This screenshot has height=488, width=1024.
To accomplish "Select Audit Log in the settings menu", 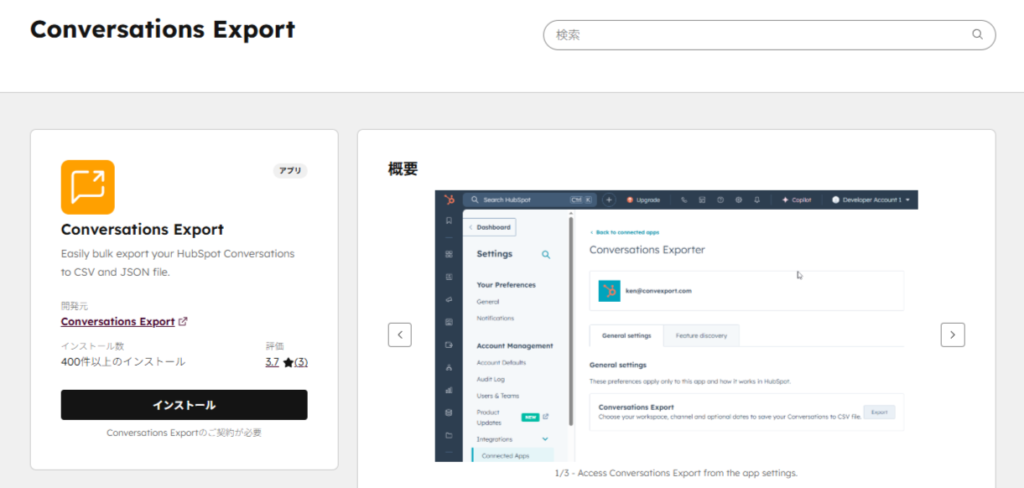I will (490, 379).
